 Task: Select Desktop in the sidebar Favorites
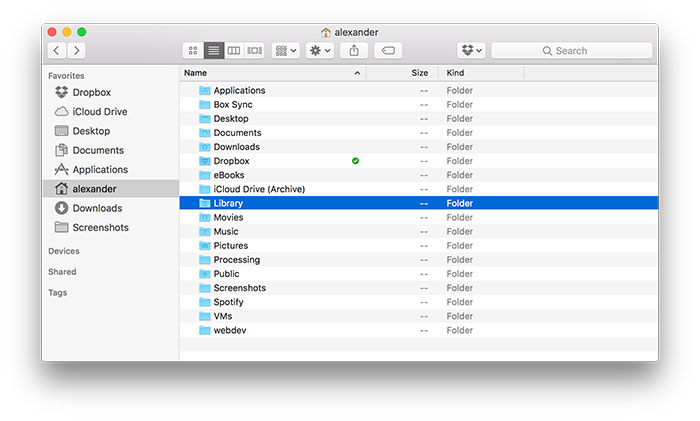coord(111,131)
